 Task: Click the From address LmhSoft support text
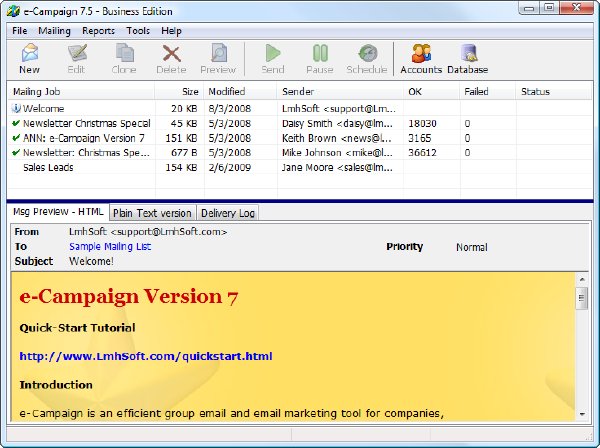click(x=148, y=231)
